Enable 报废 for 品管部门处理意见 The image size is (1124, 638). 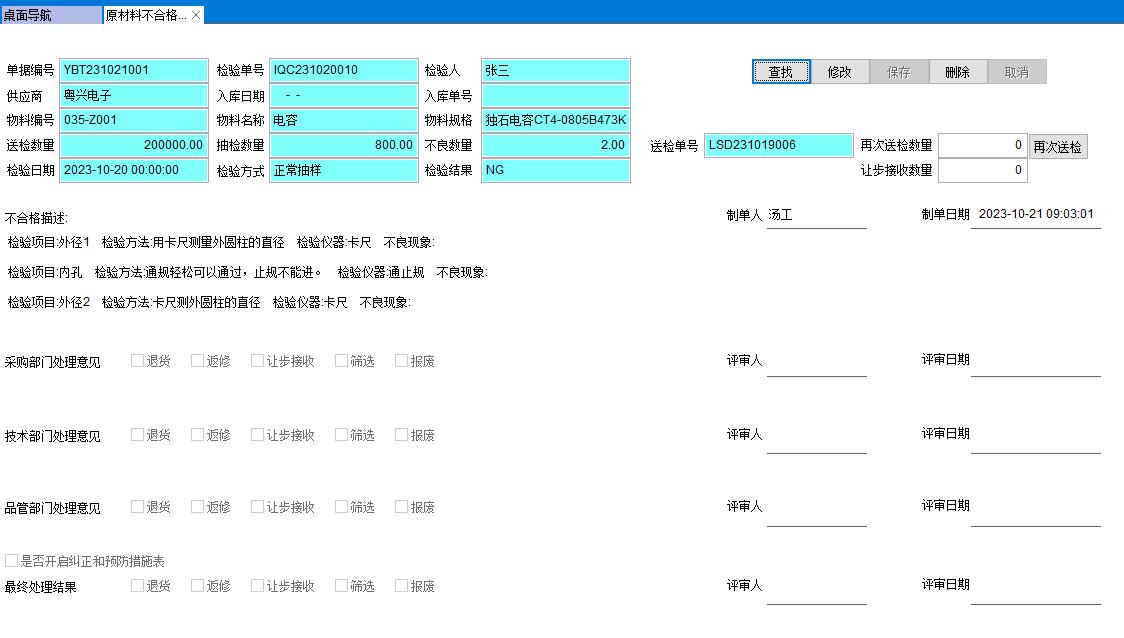[402, 507]
